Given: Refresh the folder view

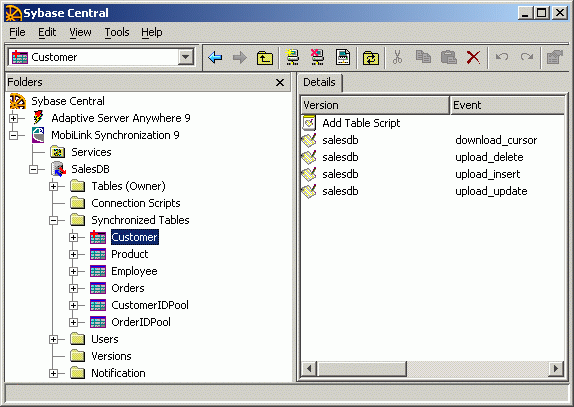Looking at the screenshot, I should coord(370,57).
